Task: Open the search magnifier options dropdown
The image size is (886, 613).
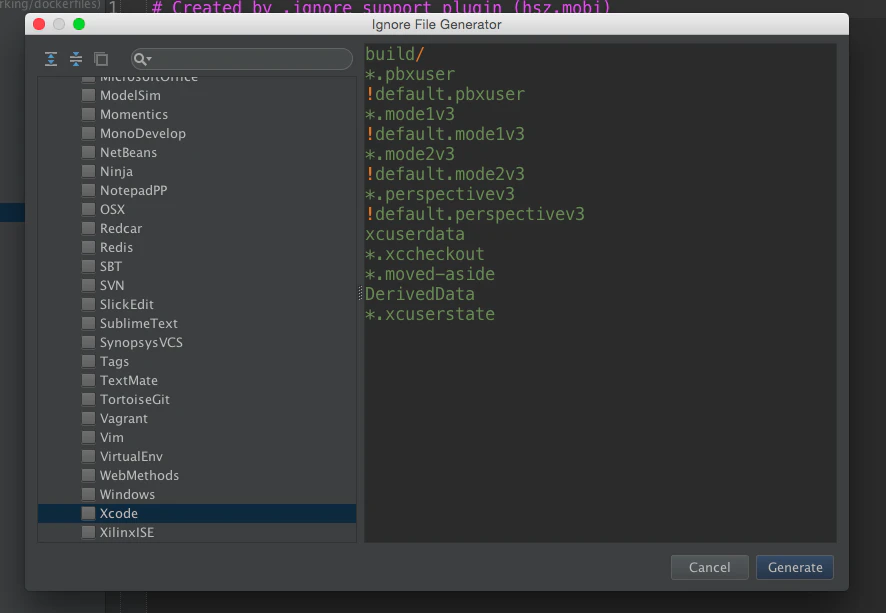Action: (x=142, y=59)
